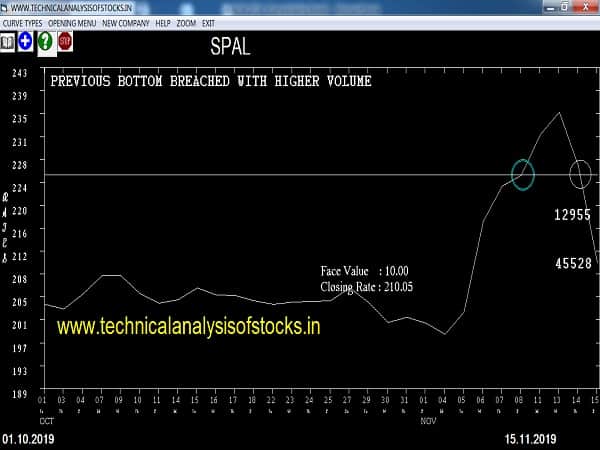Click the SPAL company title
This screenshot has height=450, width=600.
[x=231, y=47]
